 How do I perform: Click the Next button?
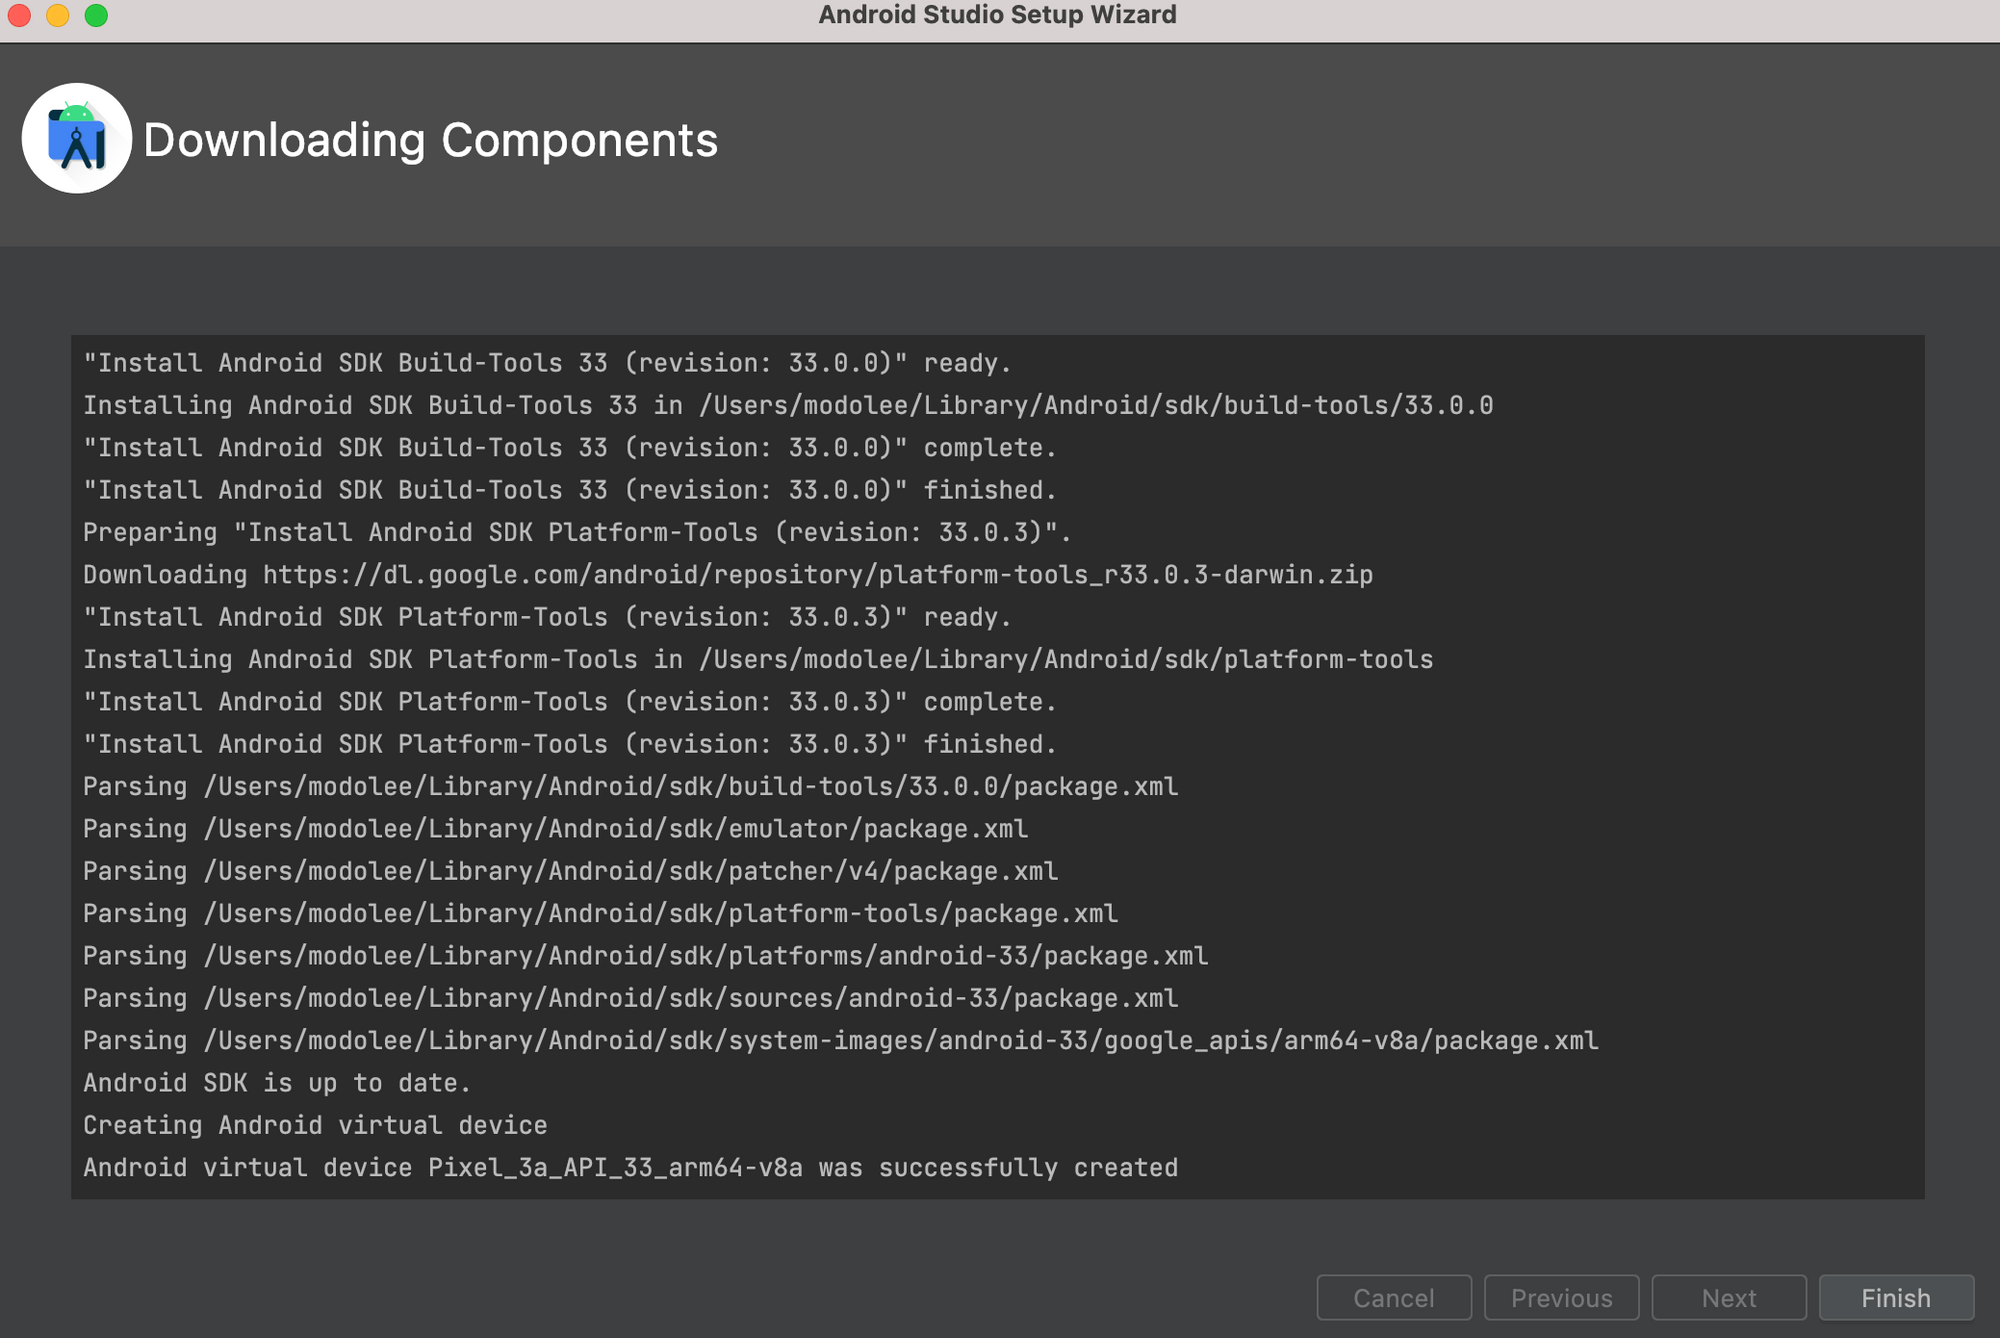[1728, 1297]
